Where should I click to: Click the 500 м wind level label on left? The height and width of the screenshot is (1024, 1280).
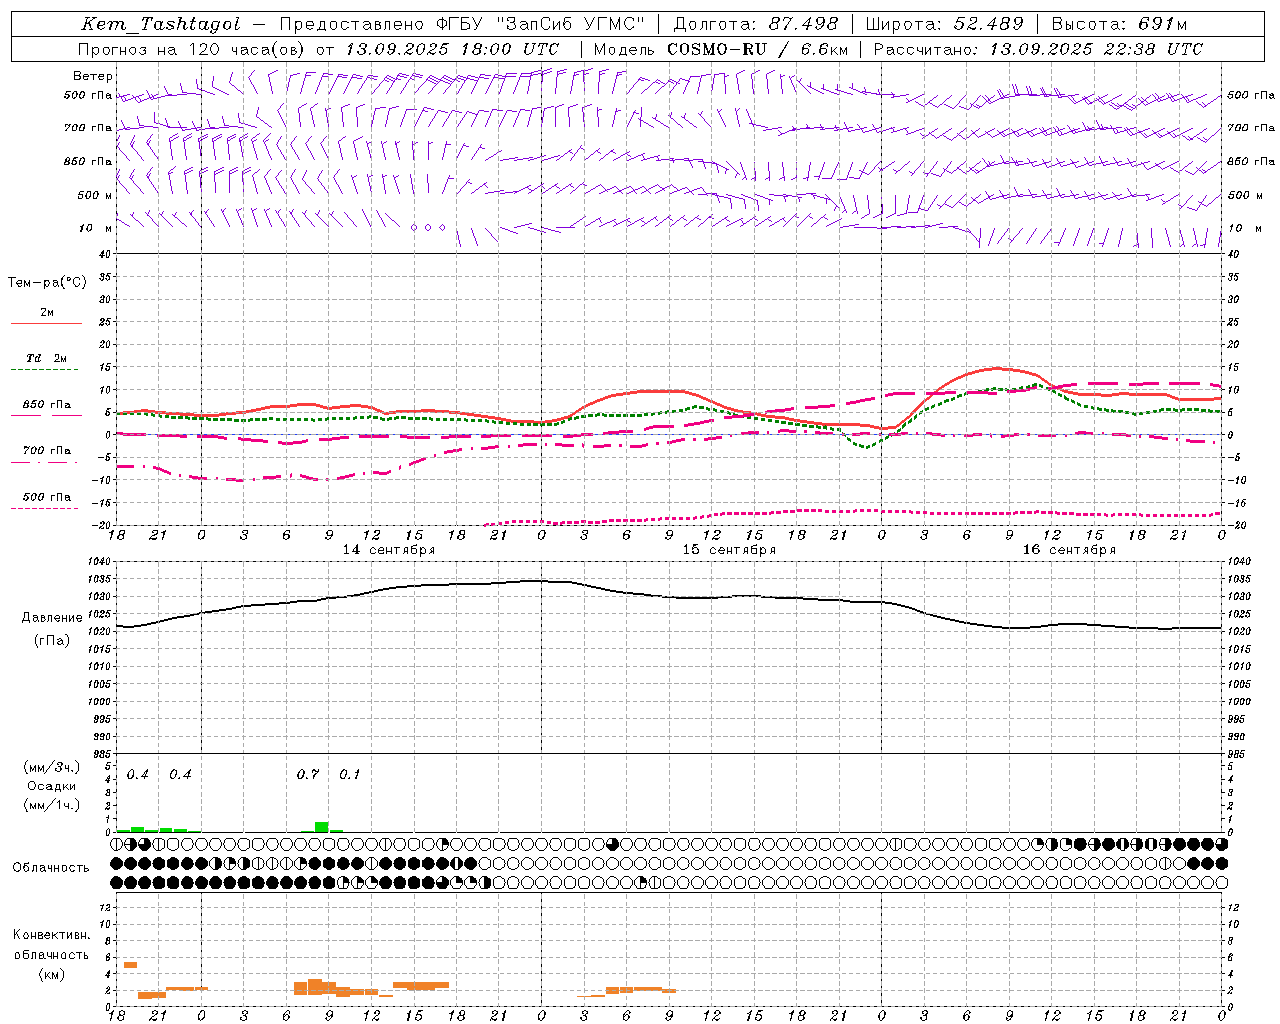coord(95,195)
